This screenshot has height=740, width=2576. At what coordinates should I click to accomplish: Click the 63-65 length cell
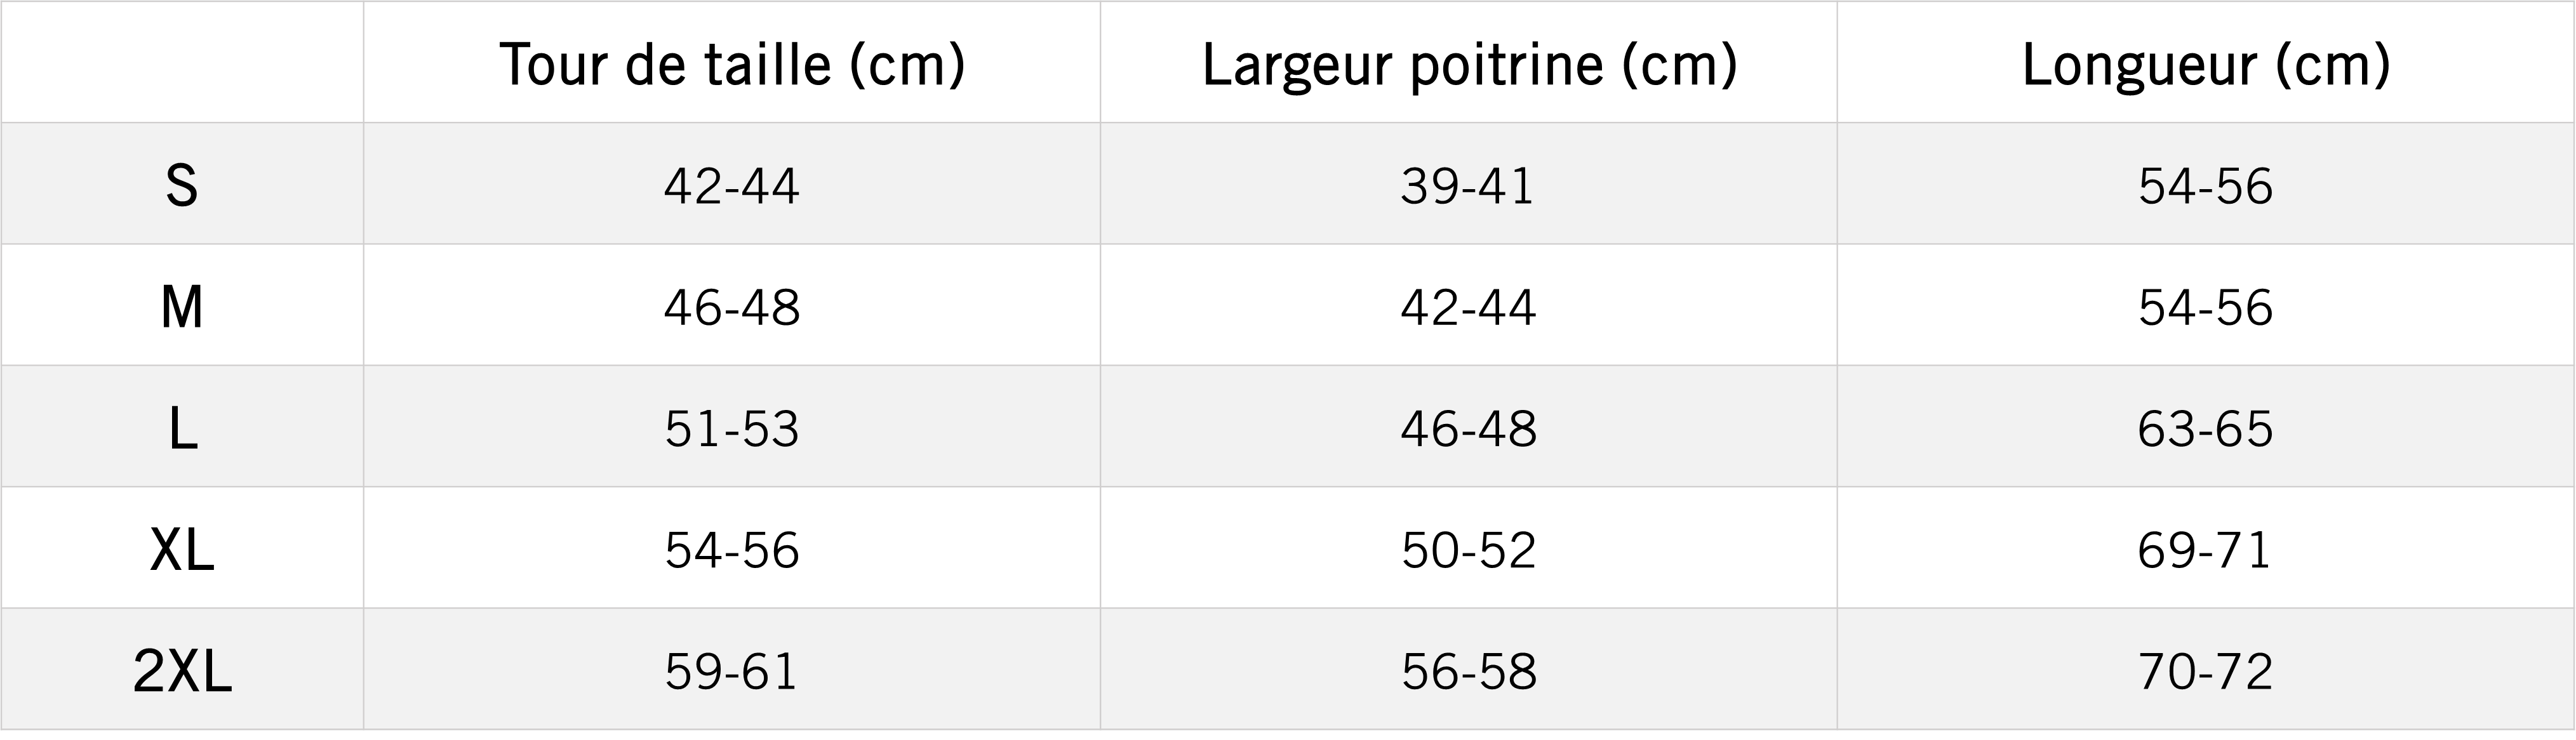coord(2205,429)
